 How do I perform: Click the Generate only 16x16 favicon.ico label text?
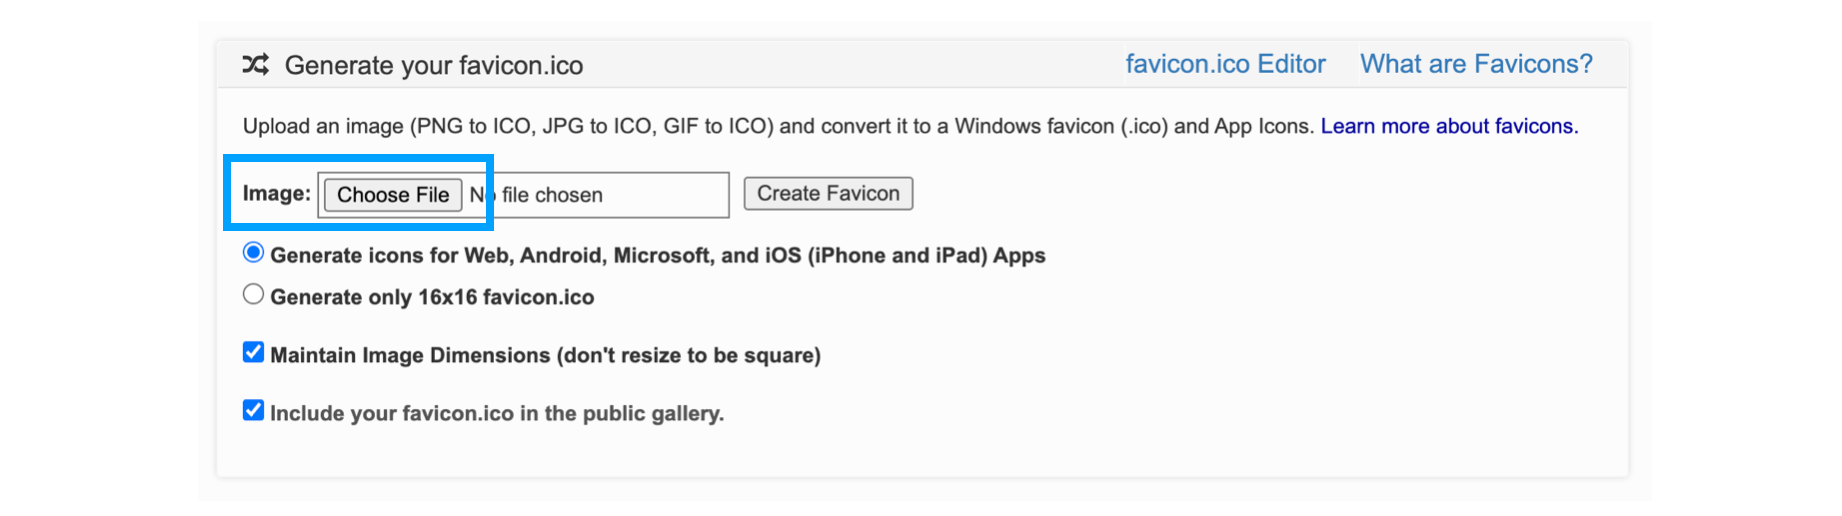(432, 297)
